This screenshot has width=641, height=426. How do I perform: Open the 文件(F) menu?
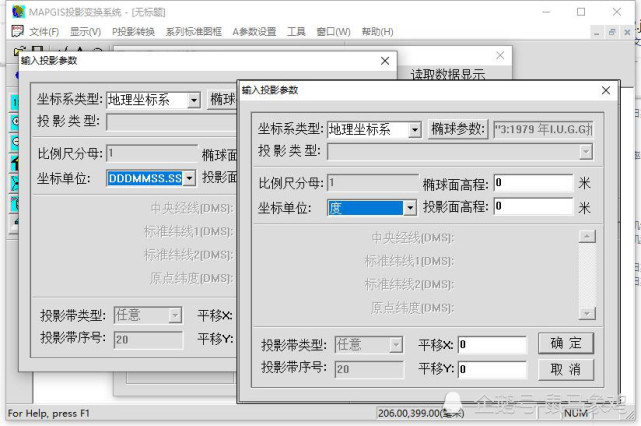[44, 31]
